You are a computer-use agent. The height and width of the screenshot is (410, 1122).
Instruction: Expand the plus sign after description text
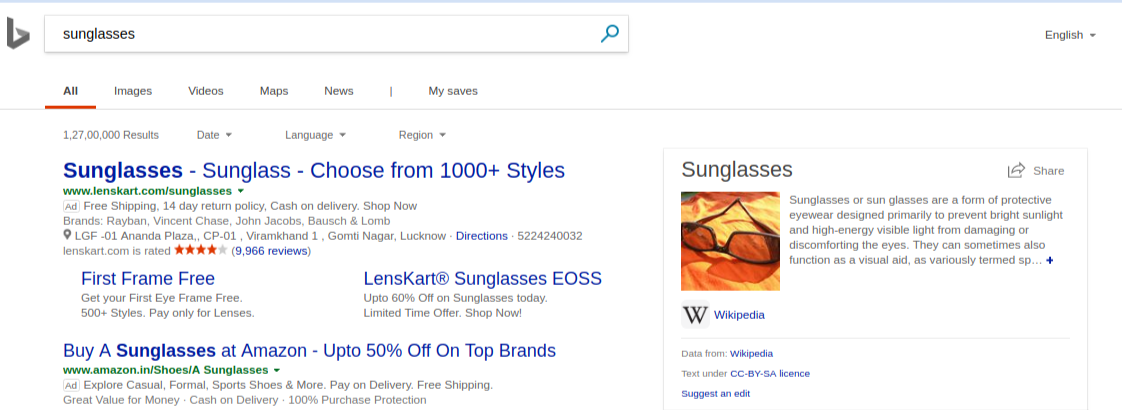click(1050, 260)
